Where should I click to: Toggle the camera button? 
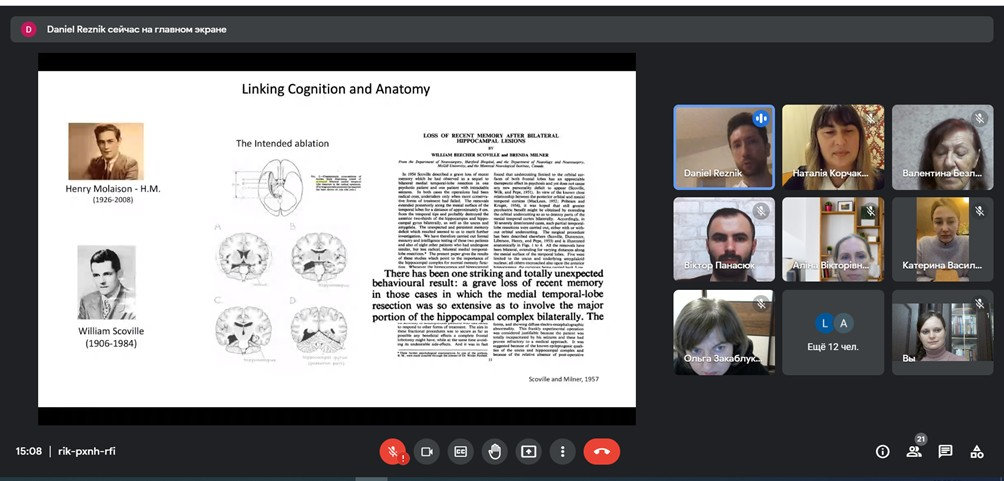click(426, 452)
